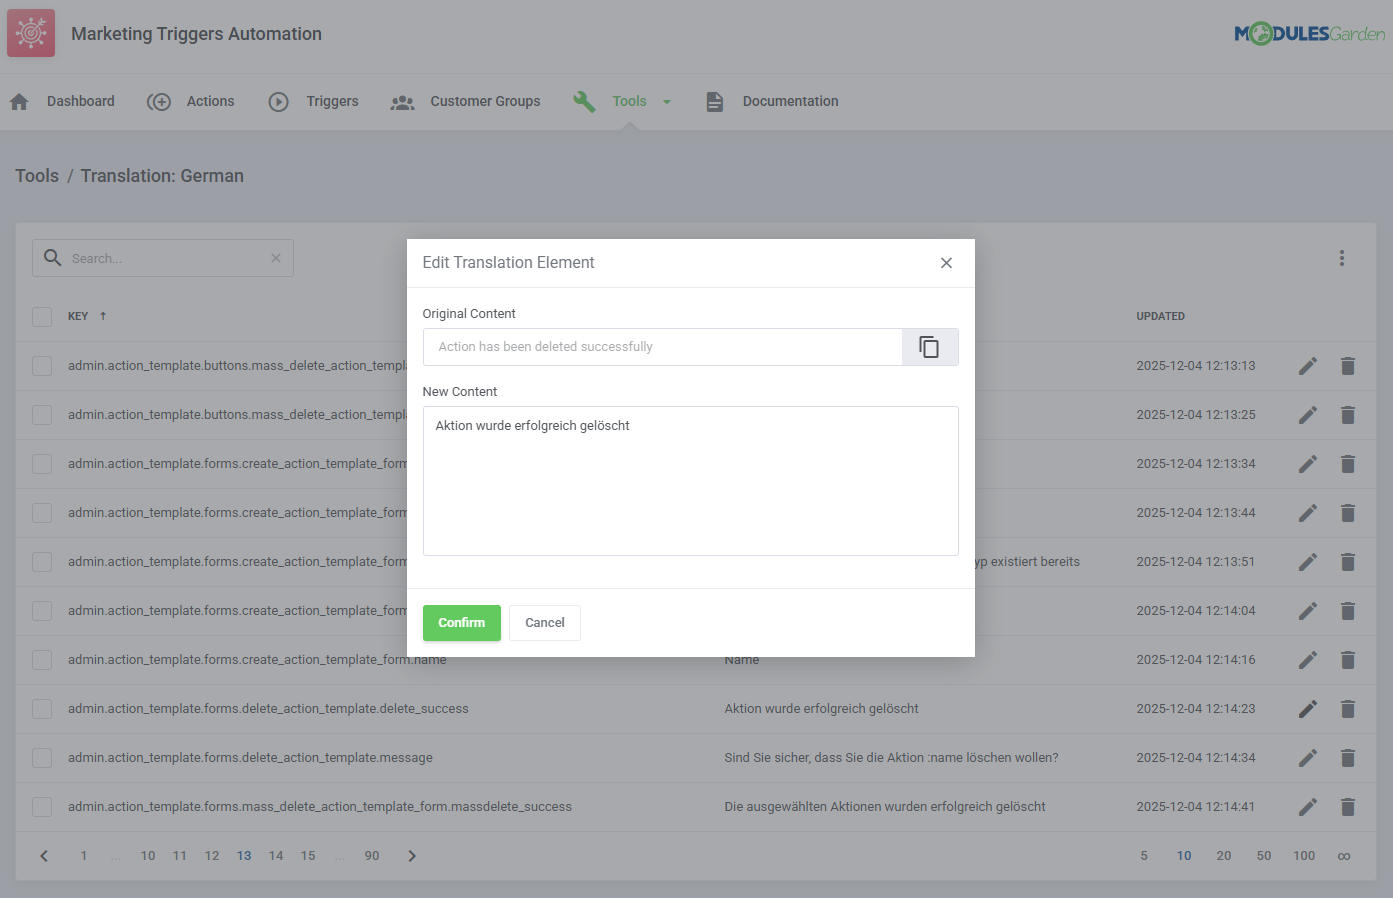The height and width of the screenshot is (898, 1393).
Task: Clear the search field using the X icon
Action: (x=276, y=258)
